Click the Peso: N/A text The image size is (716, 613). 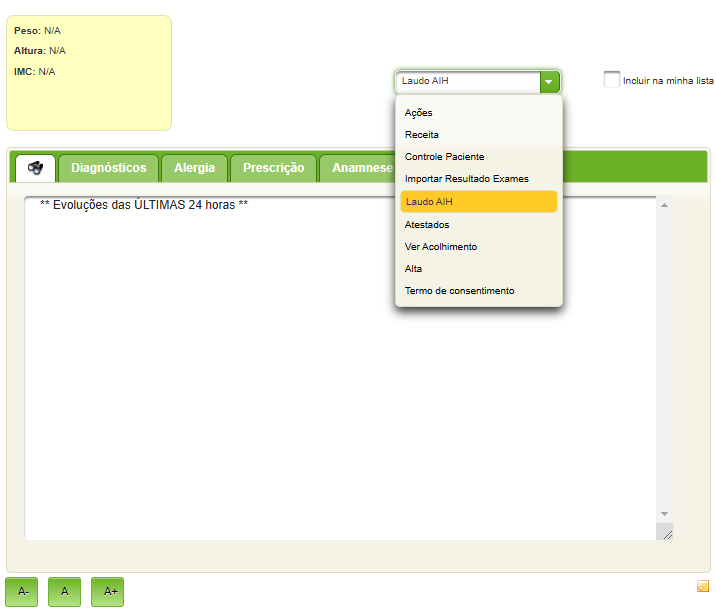click(37, 31)
